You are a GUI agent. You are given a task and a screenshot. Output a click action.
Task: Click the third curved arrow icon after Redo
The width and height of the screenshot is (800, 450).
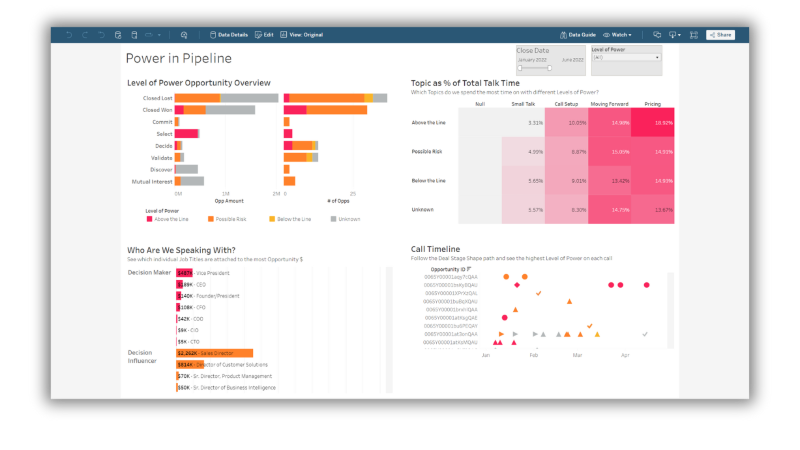102,35
